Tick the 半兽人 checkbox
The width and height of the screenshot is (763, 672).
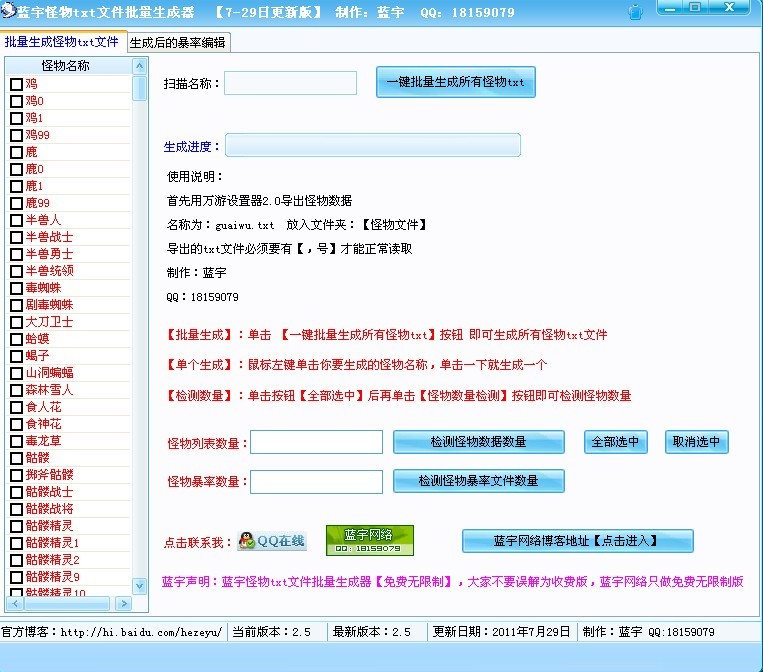[16, 221]
